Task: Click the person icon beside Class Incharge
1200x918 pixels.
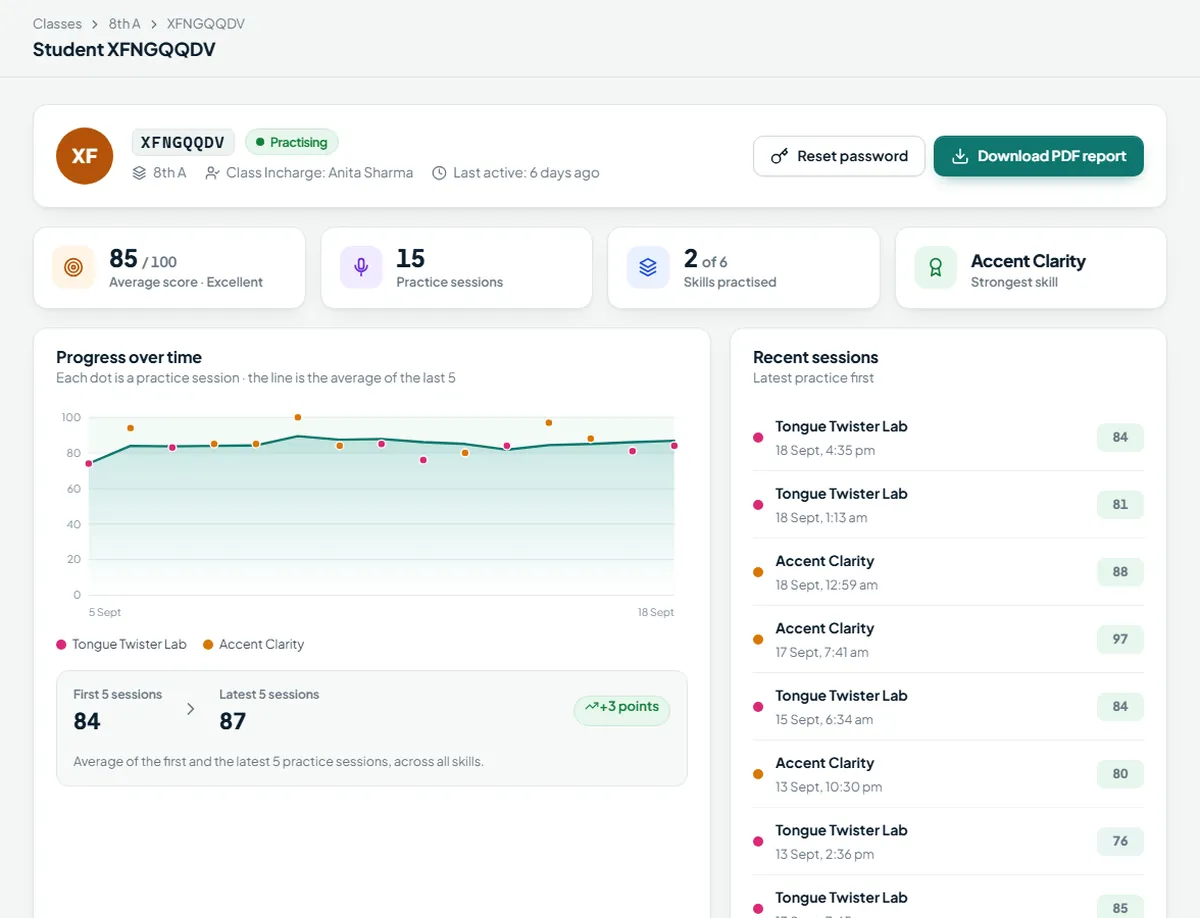Action: (212, 173)
